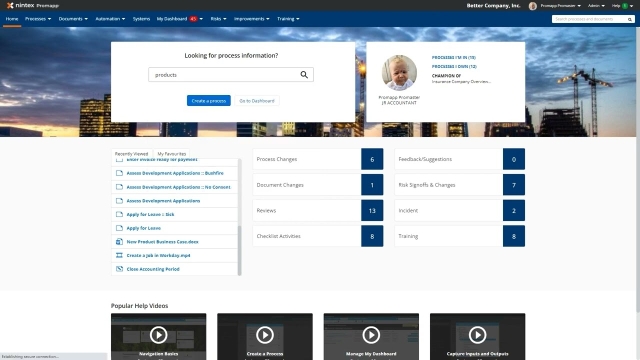Click the magnifier icon in the process search box
This screenshot has width=640, height=360.
click(x=304, y=75)
